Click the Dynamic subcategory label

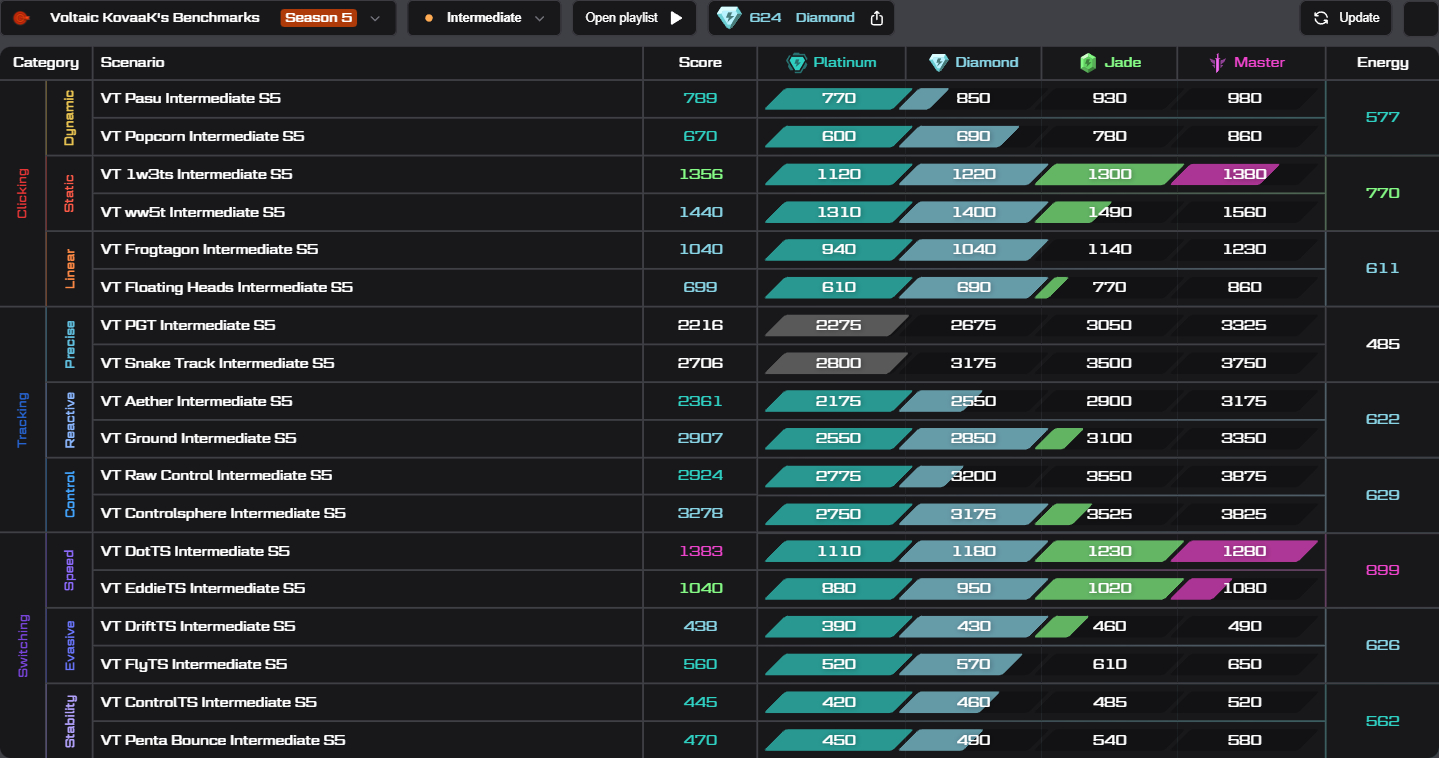(69, 118)
